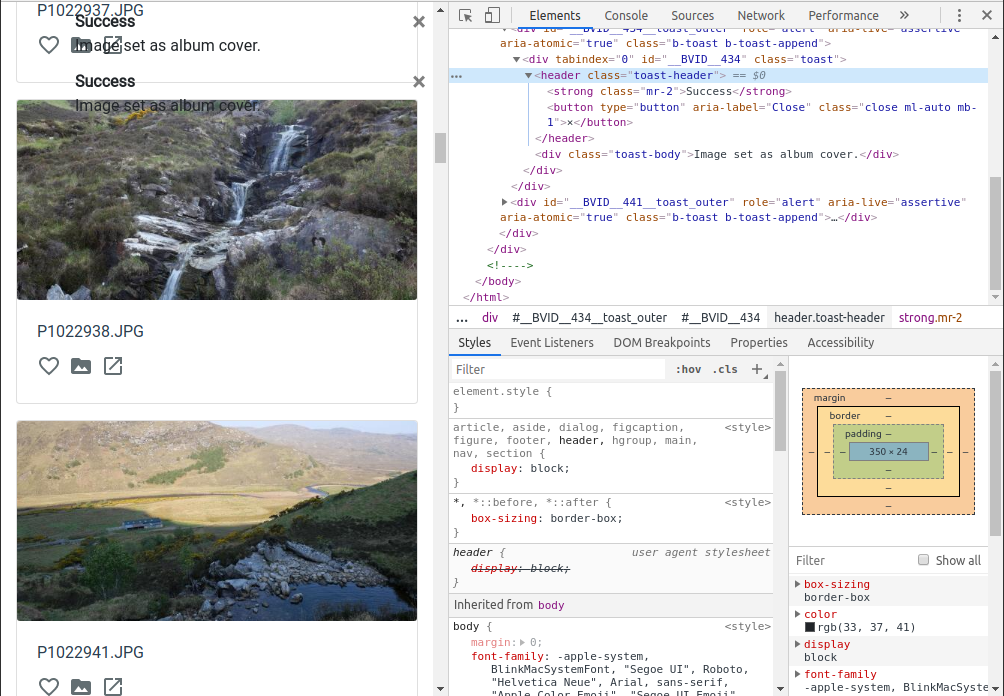Open the Performance tab
Viewport: 1004px width, 696px height.
[x=843, y=15]
